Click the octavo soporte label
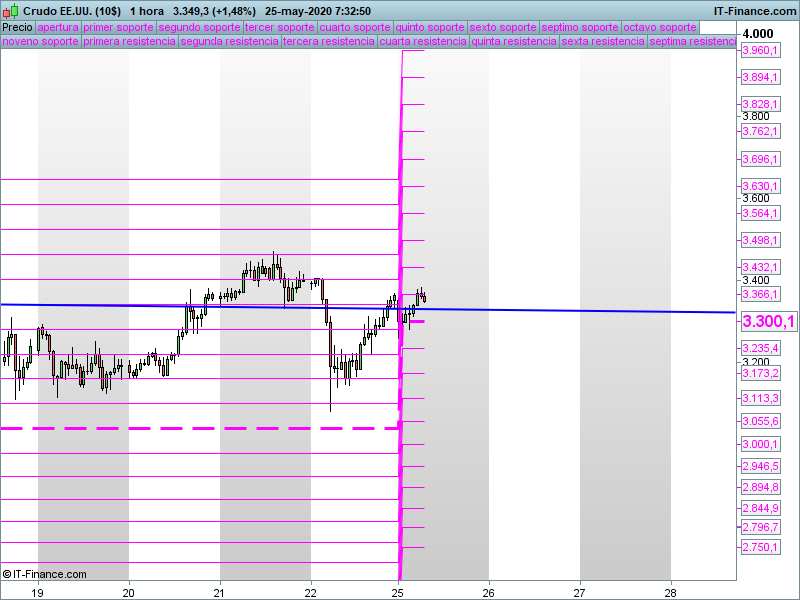Image resolution: width=800 pixels, height=600 pixels. pos(660,28)
